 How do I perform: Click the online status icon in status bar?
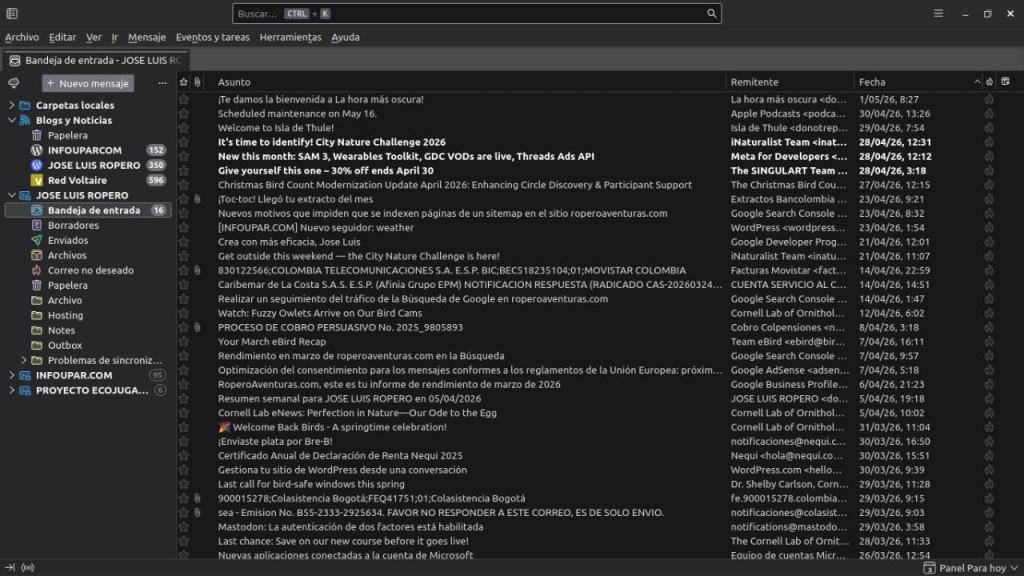[x=27, y=568]
